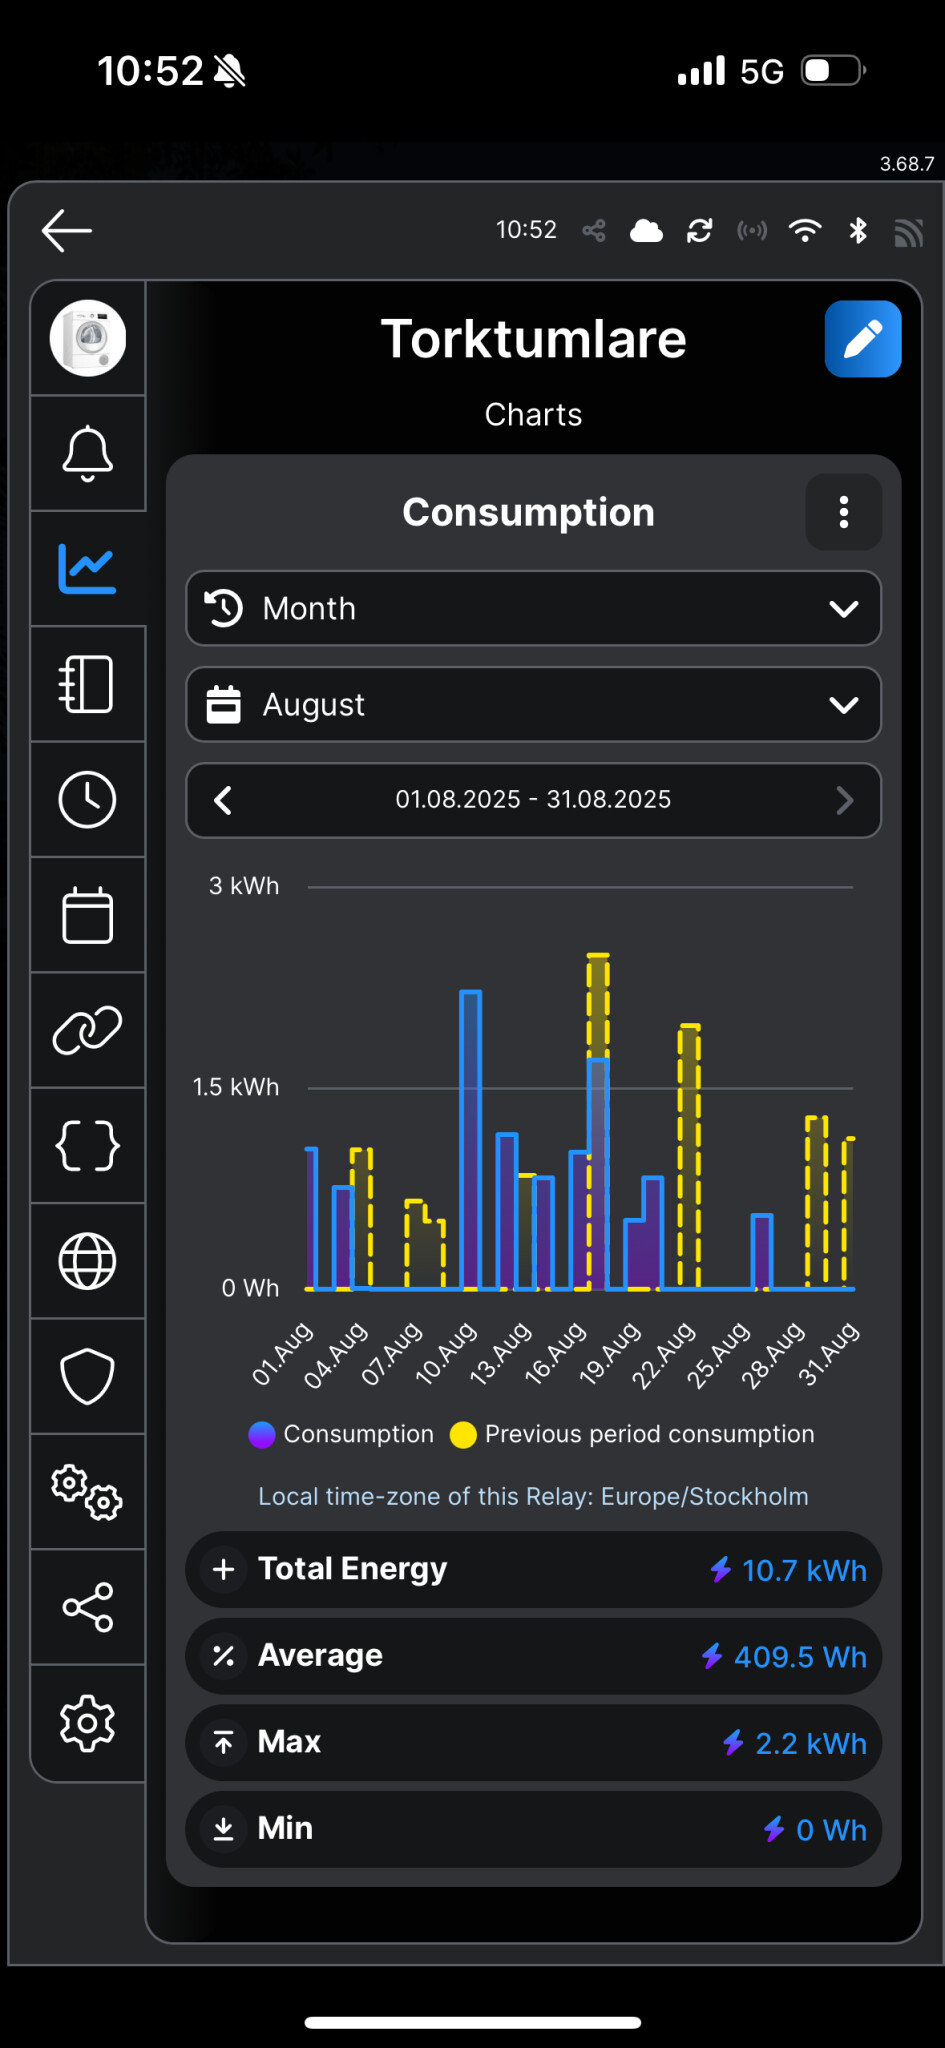
Task: Open the calendar schedules icon in sidebar
Action: pyautogui.click(x=88, y=915)
